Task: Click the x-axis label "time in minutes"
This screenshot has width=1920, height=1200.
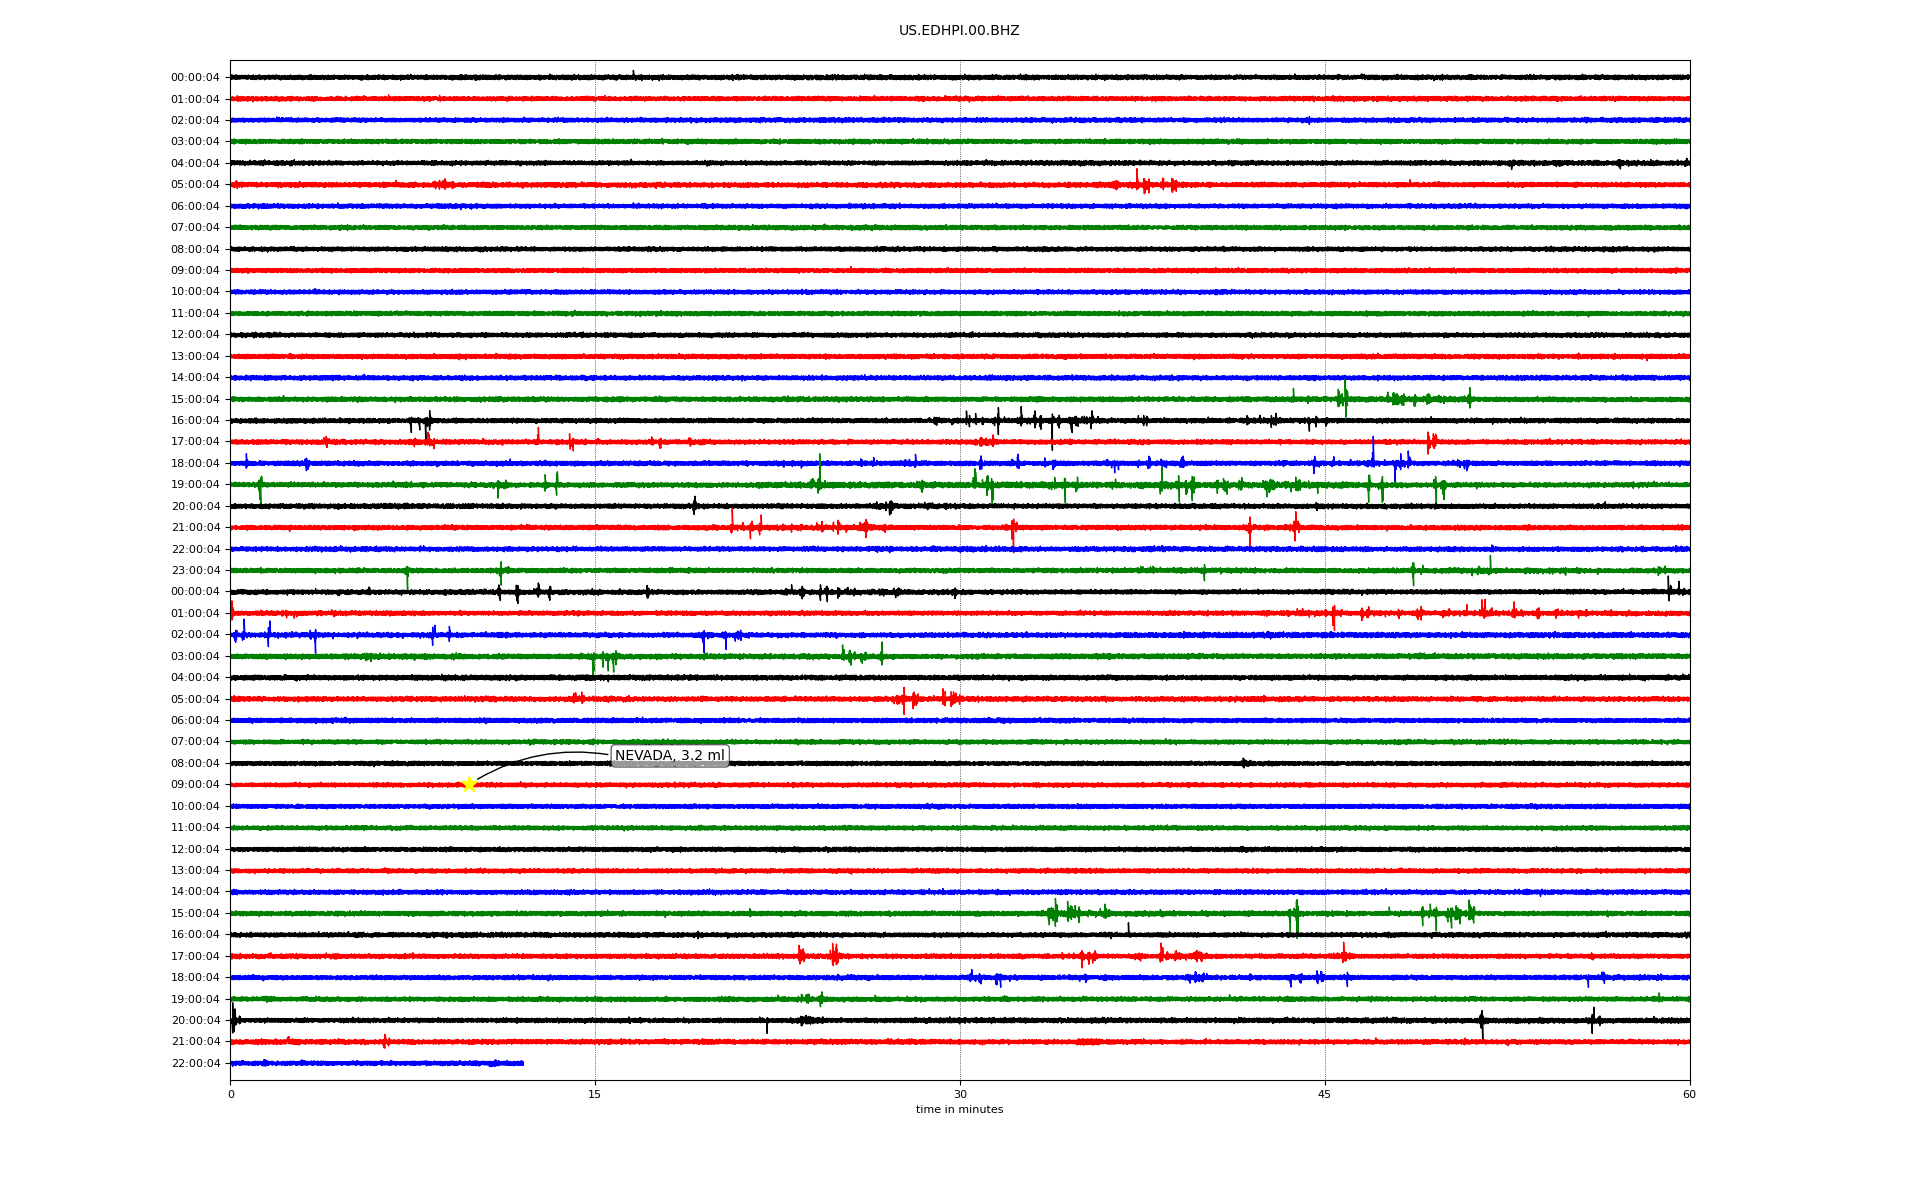Action: pos(959,1109)
